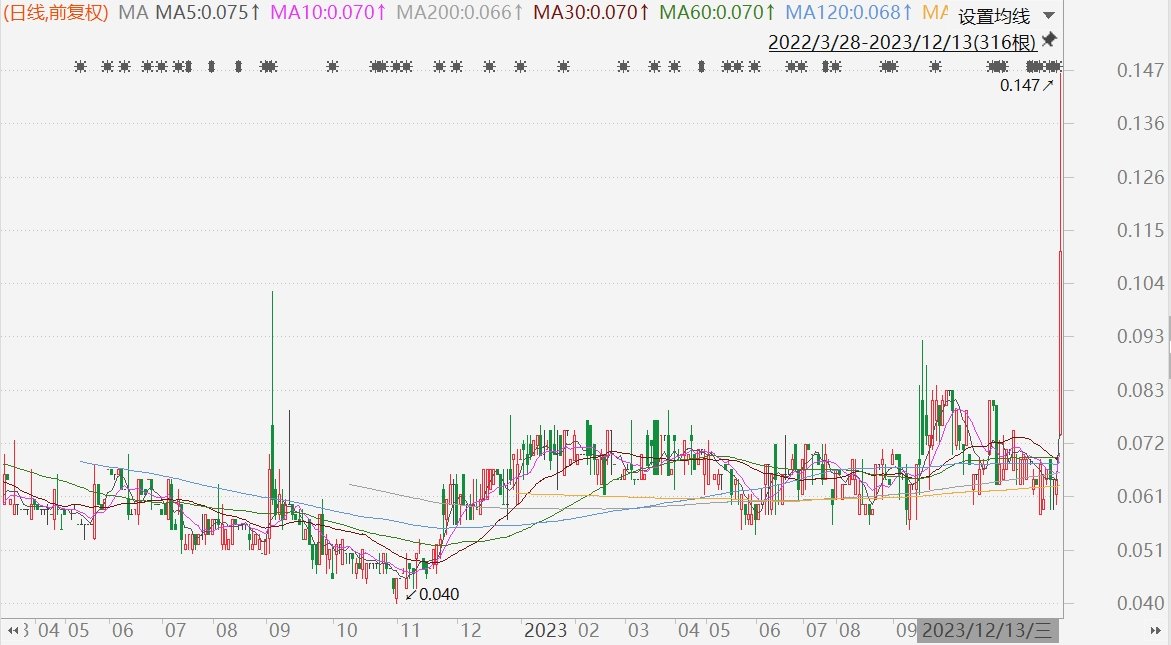The width and height of the screenshot is (1171, 645).
Task: Open the (日线,前复权) period selector
Action: click(57, 13)
